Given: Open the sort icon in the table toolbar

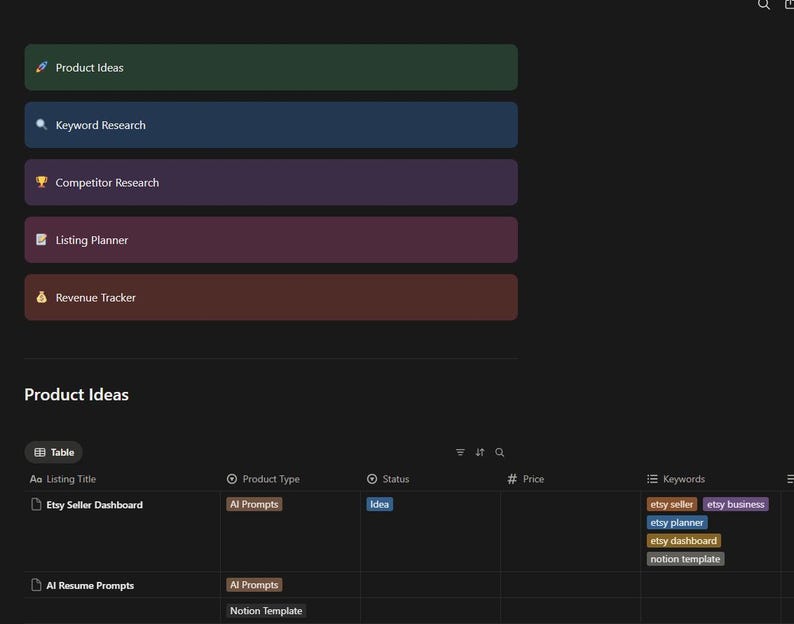Looking at the screenshot, I should click(480, 452).
